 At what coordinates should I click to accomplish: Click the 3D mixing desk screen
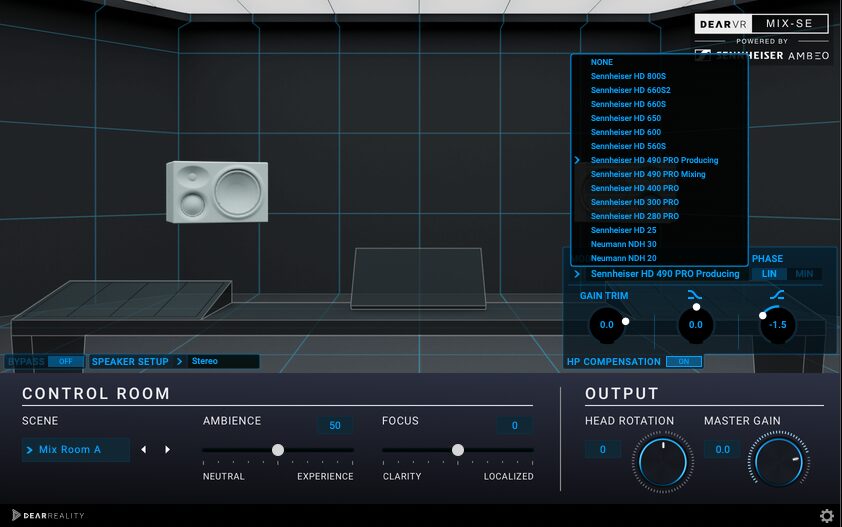pos(418,278)
